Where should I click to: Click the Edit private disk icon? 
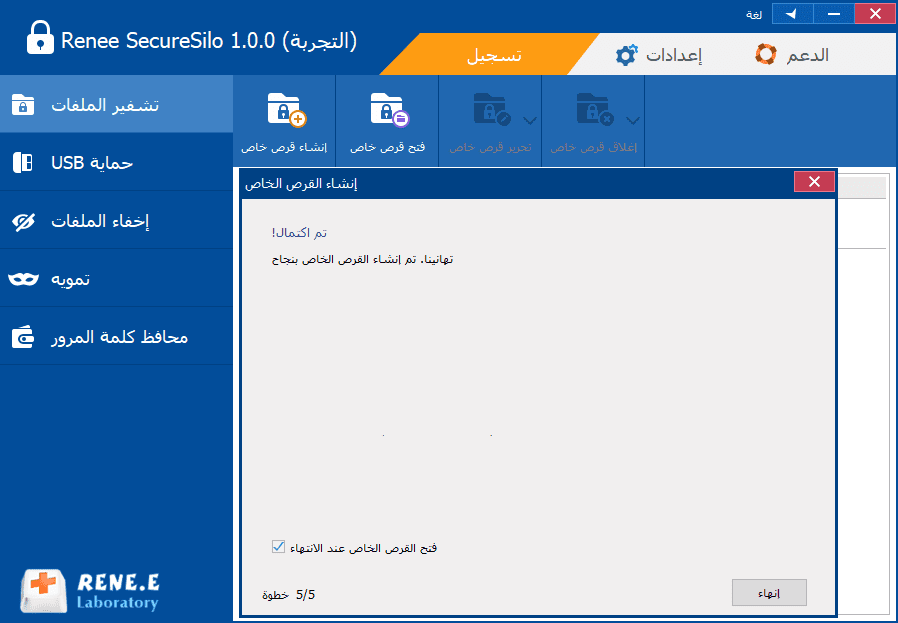tap(492, 110)
